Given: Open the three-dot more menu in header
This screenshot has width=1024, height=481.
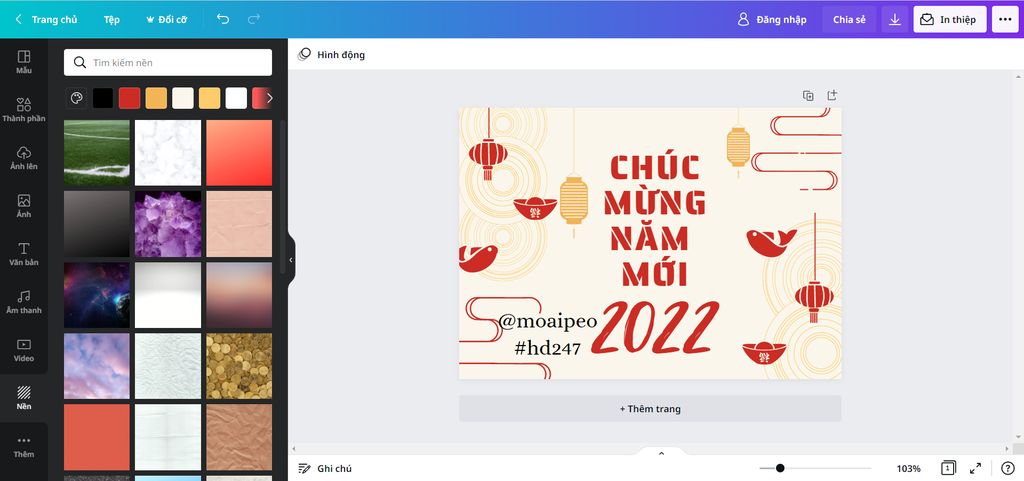Looking at the screenshot, I should (x=1006, y=20).
